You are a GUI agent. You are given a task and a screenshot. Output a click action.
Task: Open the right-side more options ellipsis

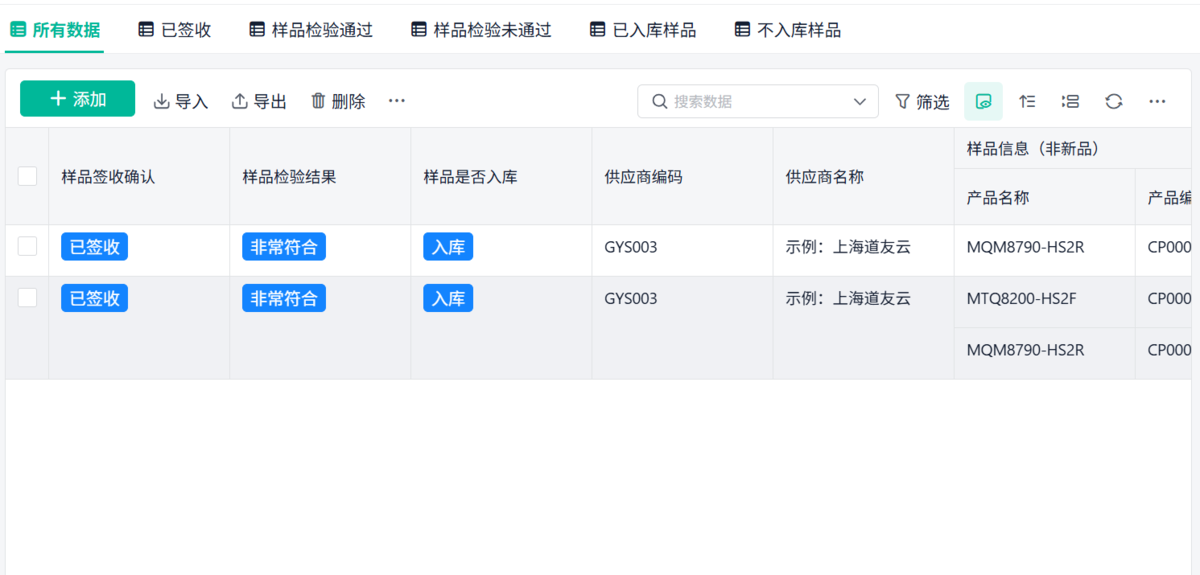coord(1157,101)
